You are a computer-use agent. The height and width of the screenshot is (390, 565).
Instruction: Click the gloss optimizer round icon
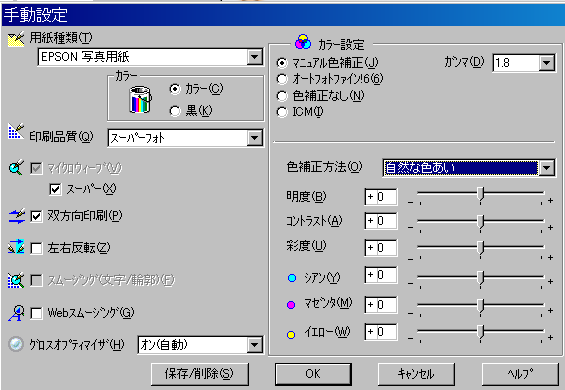(16, 344)
